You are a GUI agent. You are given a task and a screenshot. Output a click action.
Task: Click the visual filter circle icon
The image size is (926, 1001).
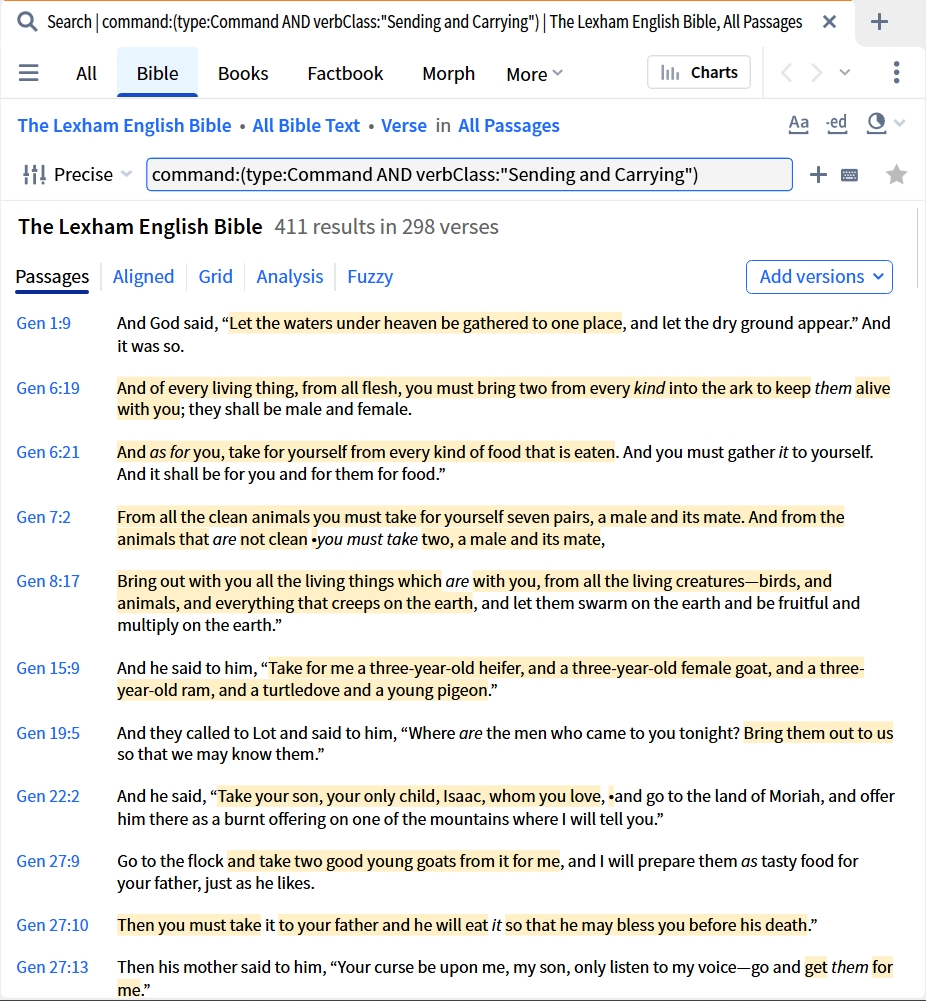click(x=876, y=123)
